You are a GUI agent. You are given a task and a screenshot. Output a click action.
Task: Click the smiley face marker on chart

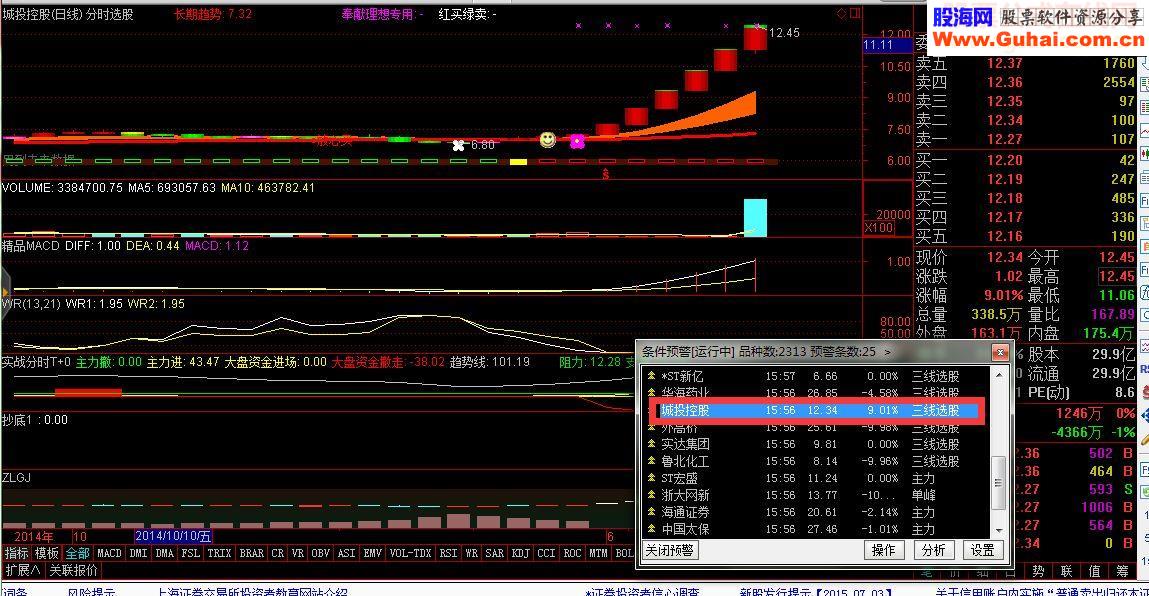pyautogui.click(x=547, y=139)
